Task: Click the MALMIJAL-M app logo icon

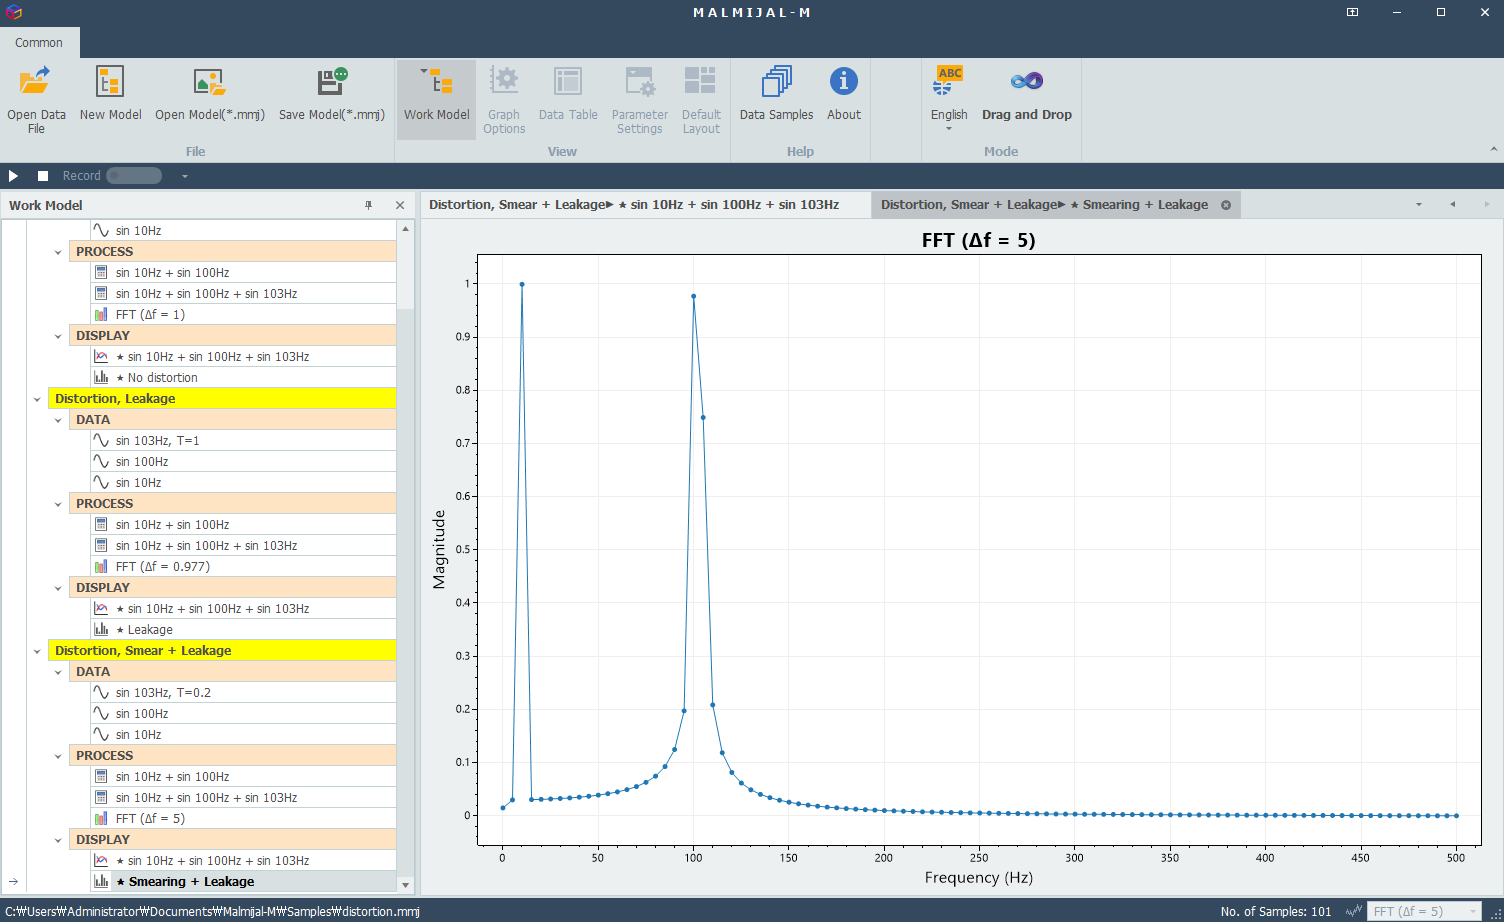Action: coord(13,12)
